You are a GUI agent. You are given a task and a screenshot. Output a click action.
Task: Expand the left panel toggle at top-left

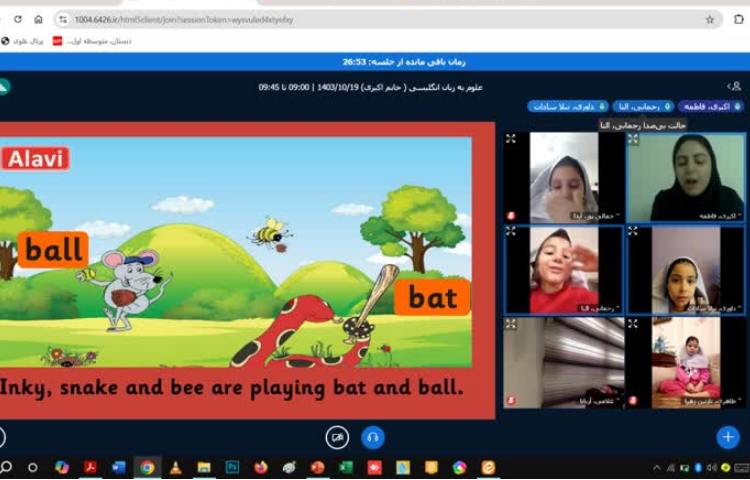4,87
